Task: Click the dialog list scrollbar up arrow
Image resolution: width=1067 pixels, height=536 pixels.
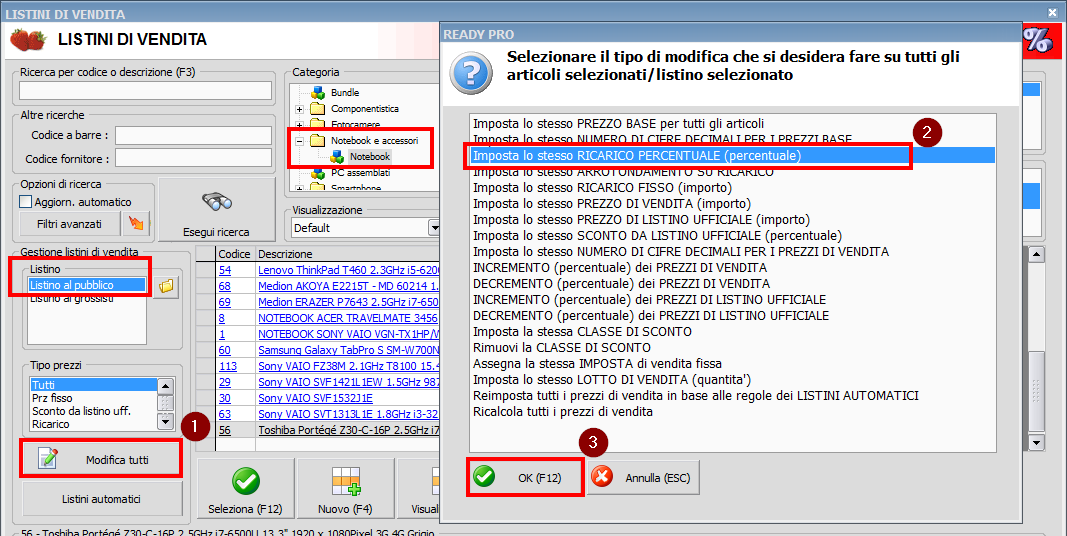Action: 1036,255
